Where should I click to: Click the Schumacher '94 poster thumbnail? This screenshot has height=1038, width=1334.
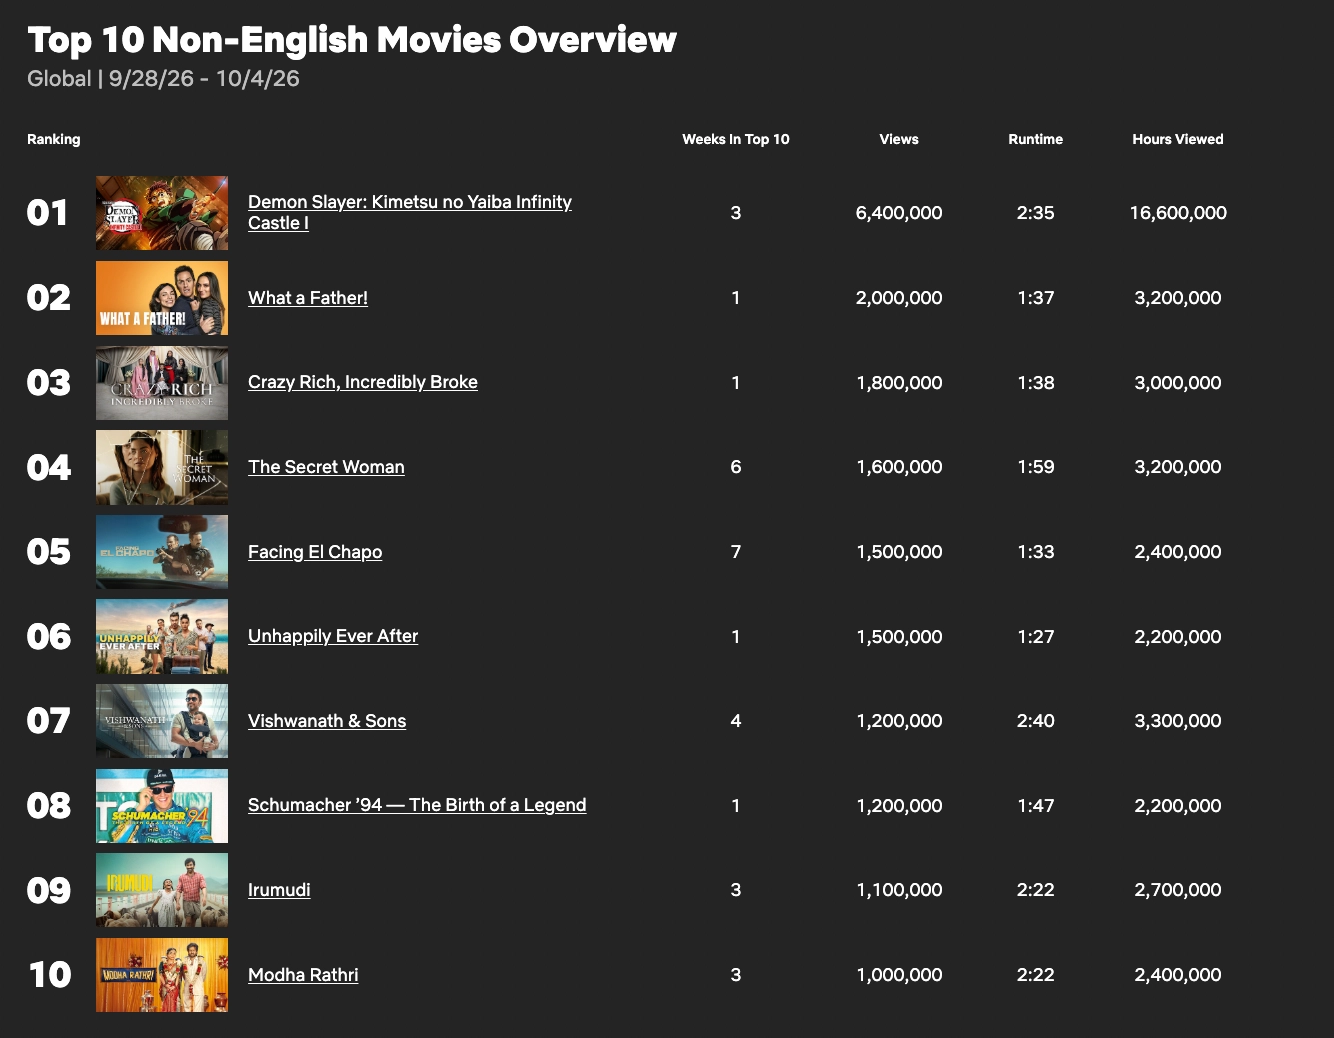162,806
